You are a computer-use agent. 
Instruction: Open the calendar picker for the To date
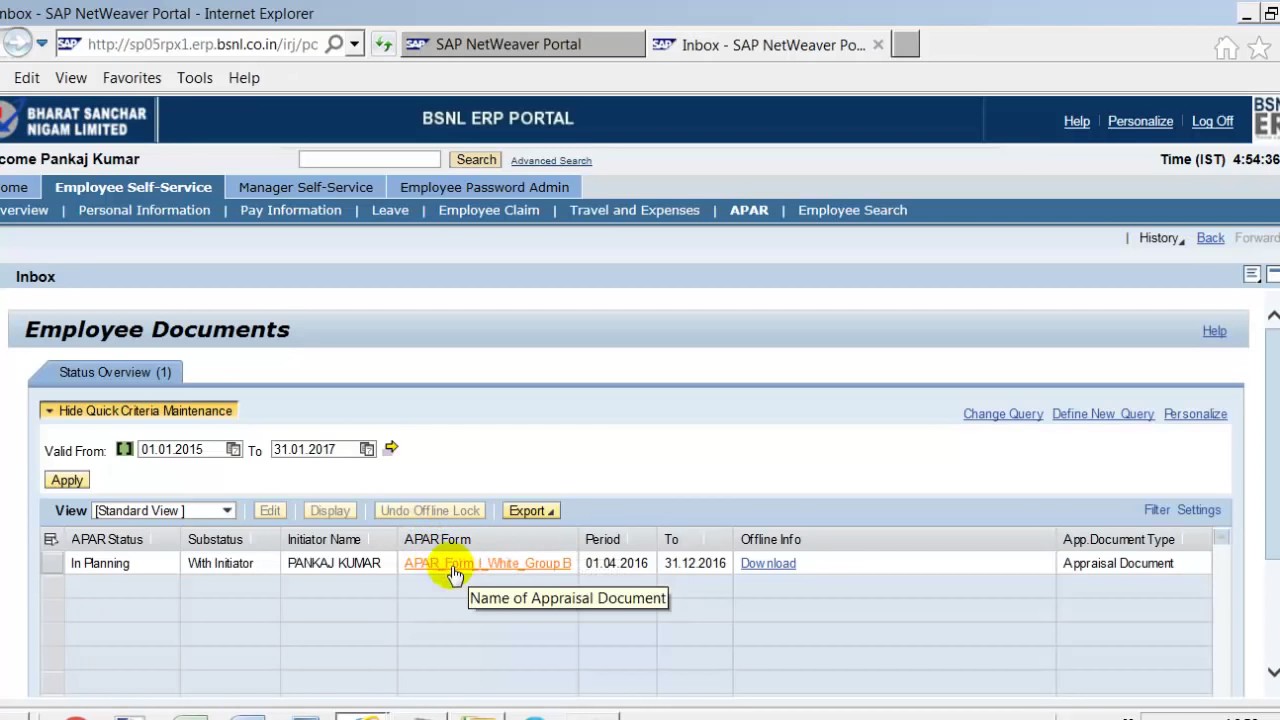point(366,449)
